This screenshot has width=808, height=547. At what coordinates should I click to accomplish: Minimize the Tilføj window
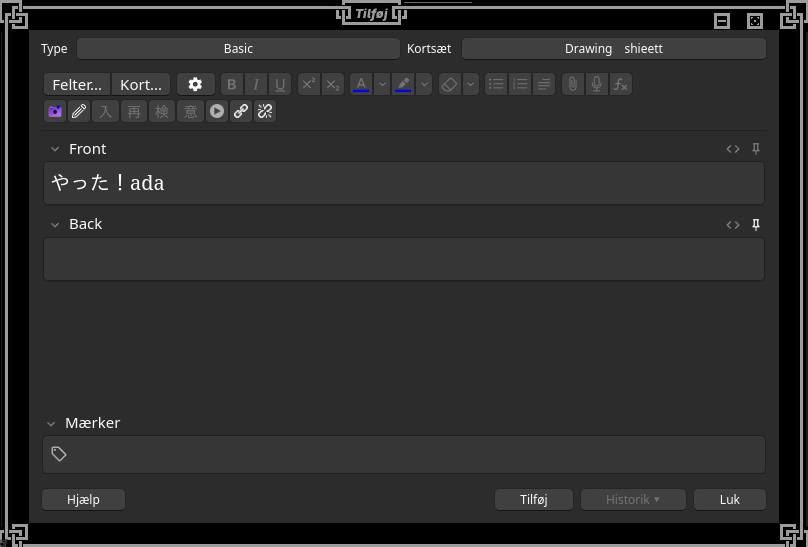(x=722, y=21)
